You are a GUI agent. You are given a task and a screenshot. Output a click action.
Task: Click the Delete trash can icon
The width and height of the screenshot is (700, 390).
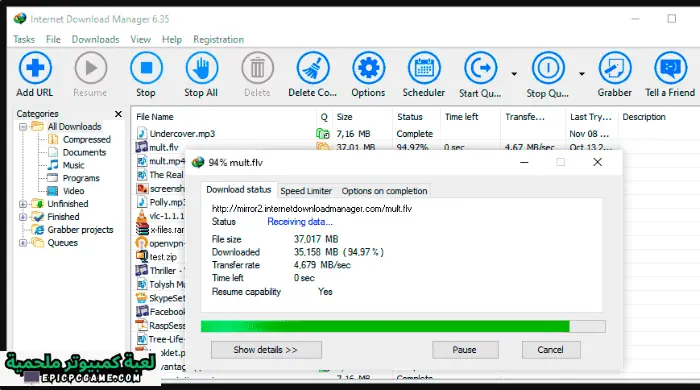coord(257,68)
